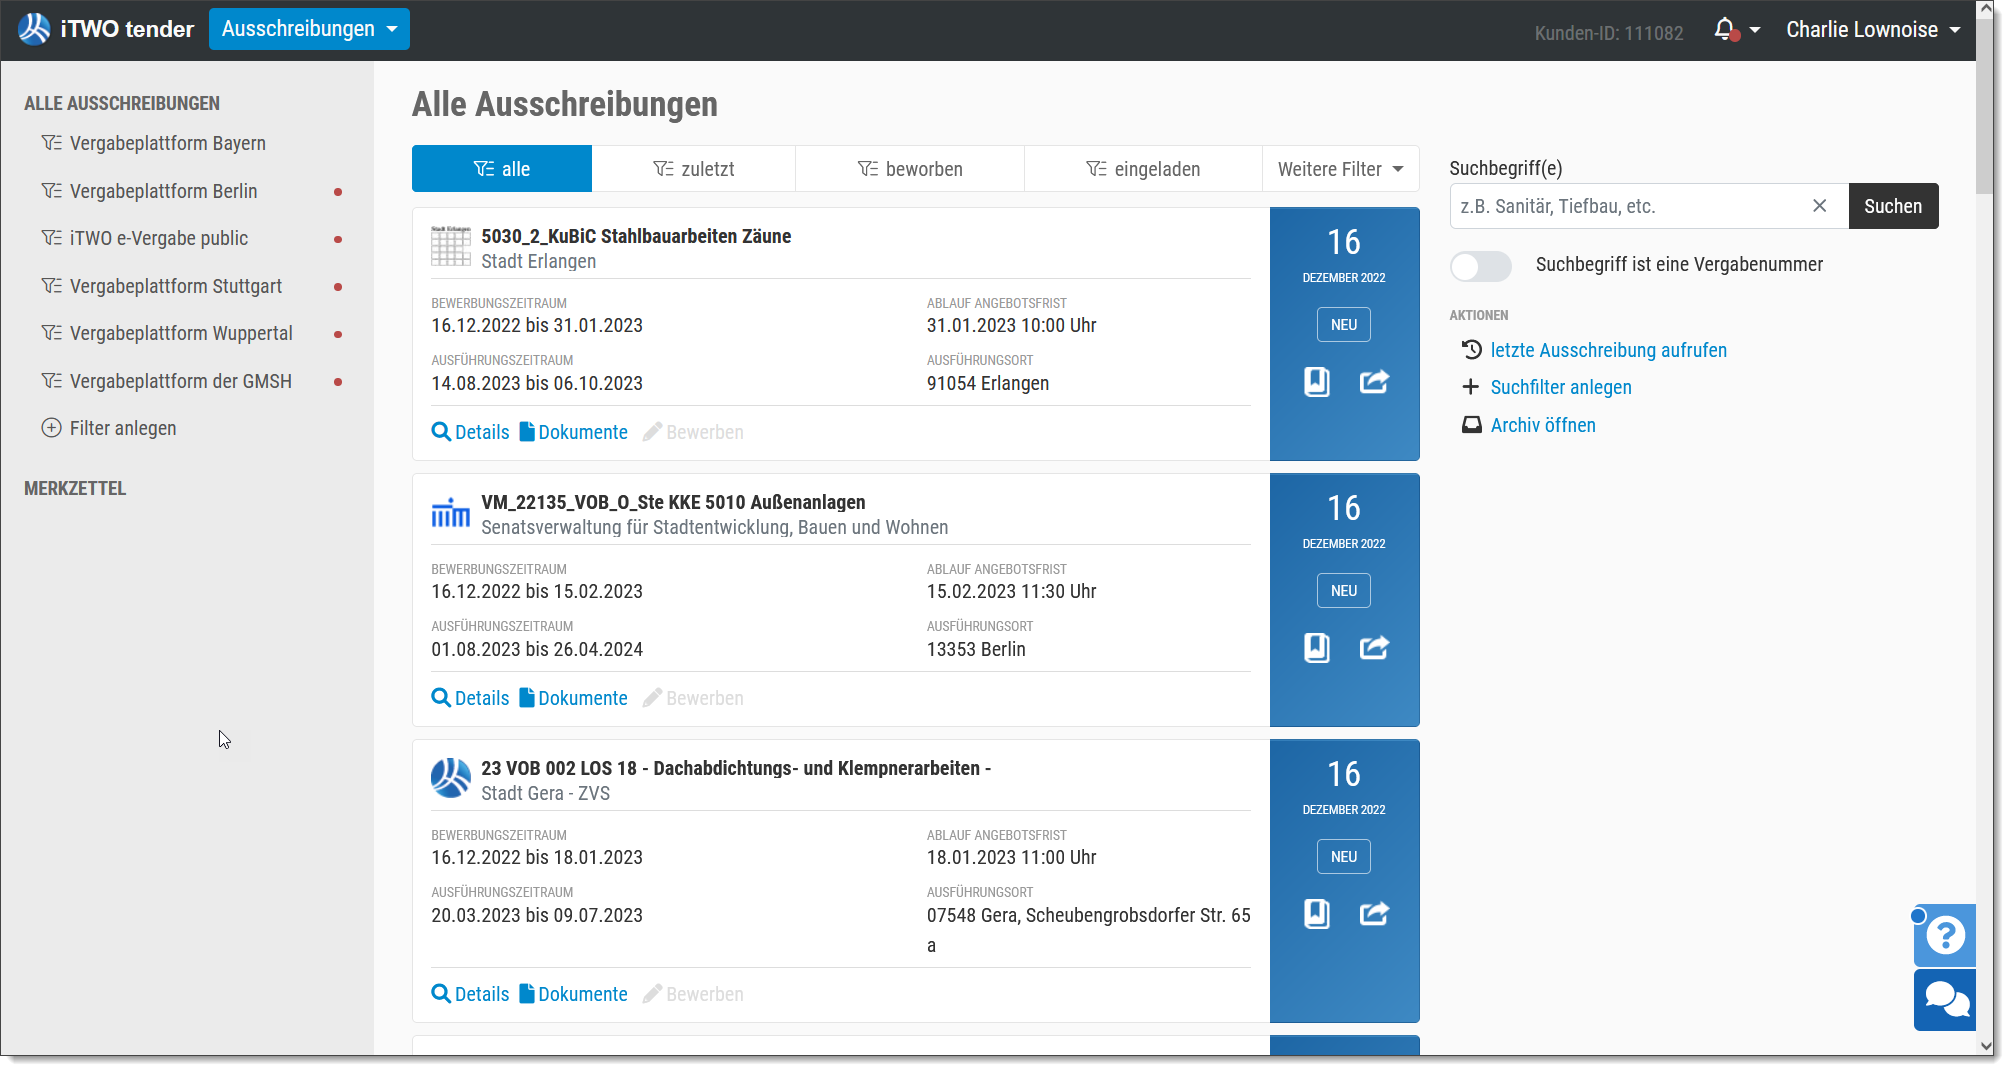Click the Suchen button

click(1893, 206)
